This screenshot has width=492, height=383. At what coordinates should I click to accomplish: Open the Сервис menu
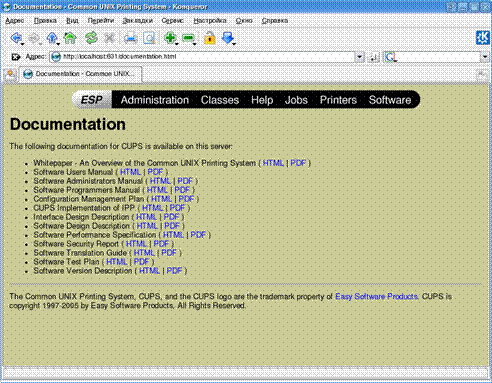click(173, 21)
